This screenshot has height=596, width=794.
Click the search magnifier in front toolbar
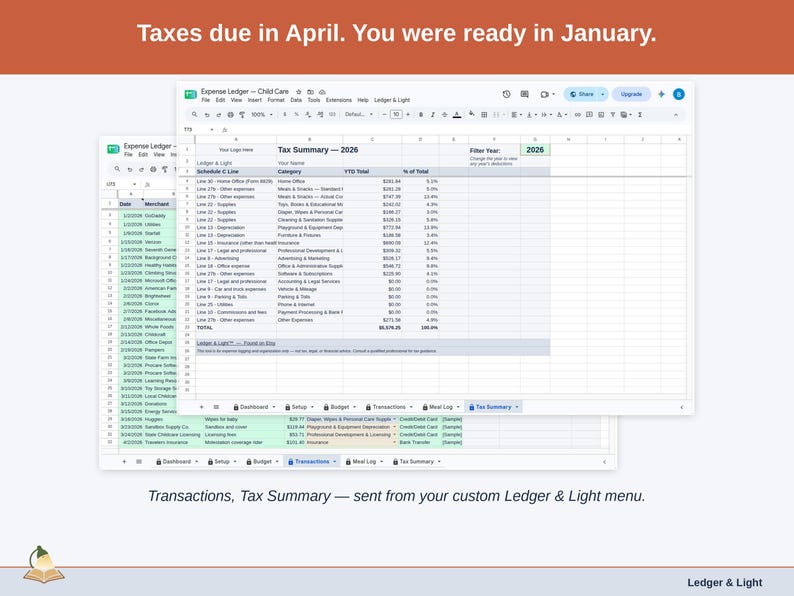pyautogui.click(x=194, y=114)
